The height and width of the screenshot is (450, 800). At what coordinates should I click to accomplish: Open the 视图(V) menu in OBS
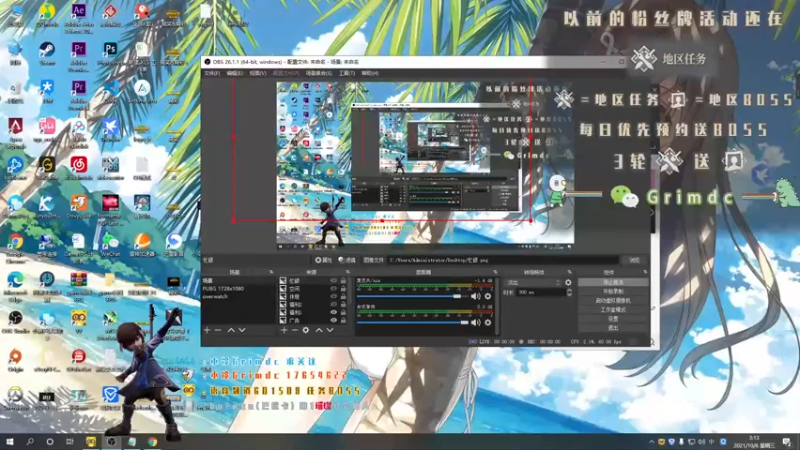(x=258, y=73)
